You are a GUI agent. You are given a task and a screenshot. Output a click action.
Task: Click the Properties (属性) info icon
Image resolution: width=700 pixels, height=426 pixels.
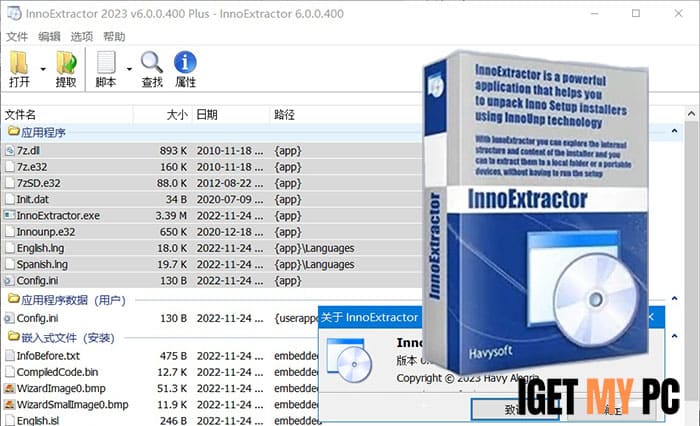[x=185, y=63]
